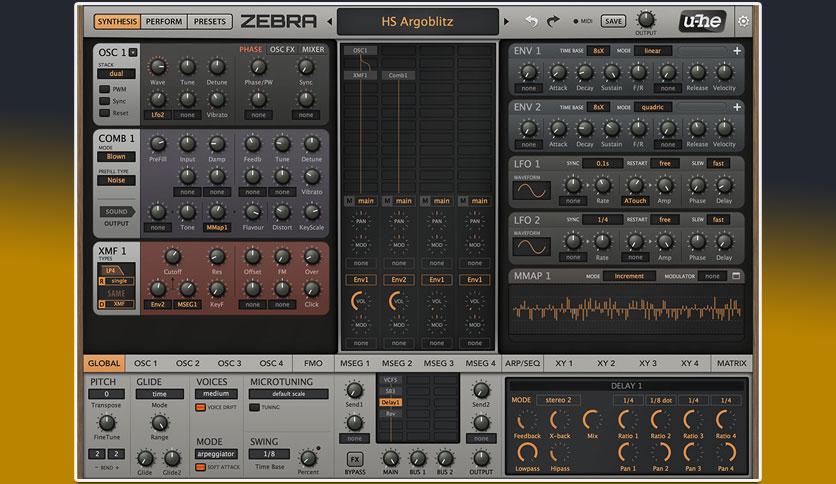The height and width of the screenshot is (484, 836).
Task: Switch to the Presets tab
Action: 210,21
